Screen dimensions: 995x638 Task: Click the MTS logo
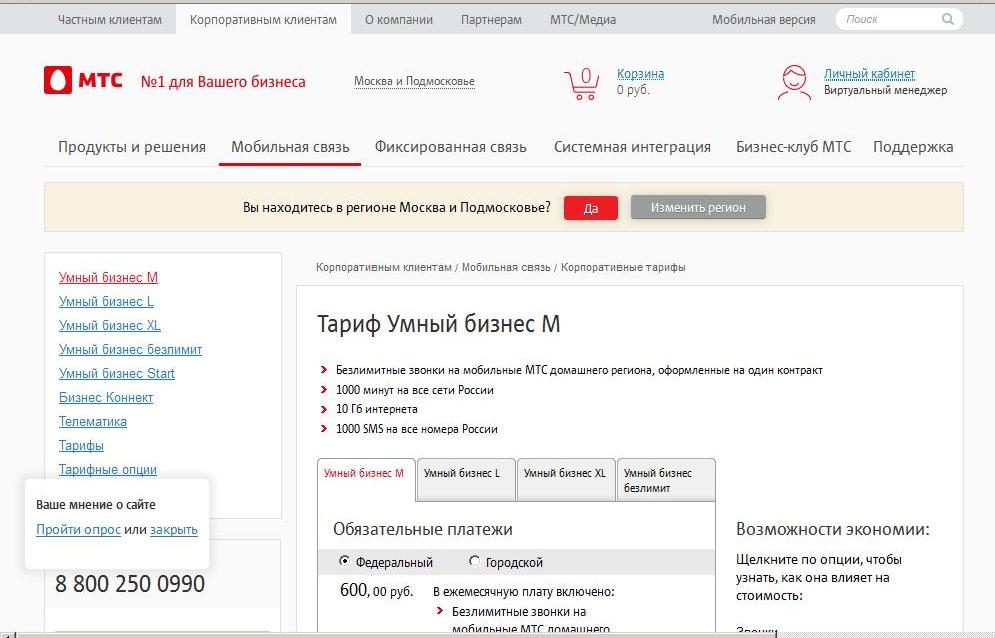click(83, 81)
